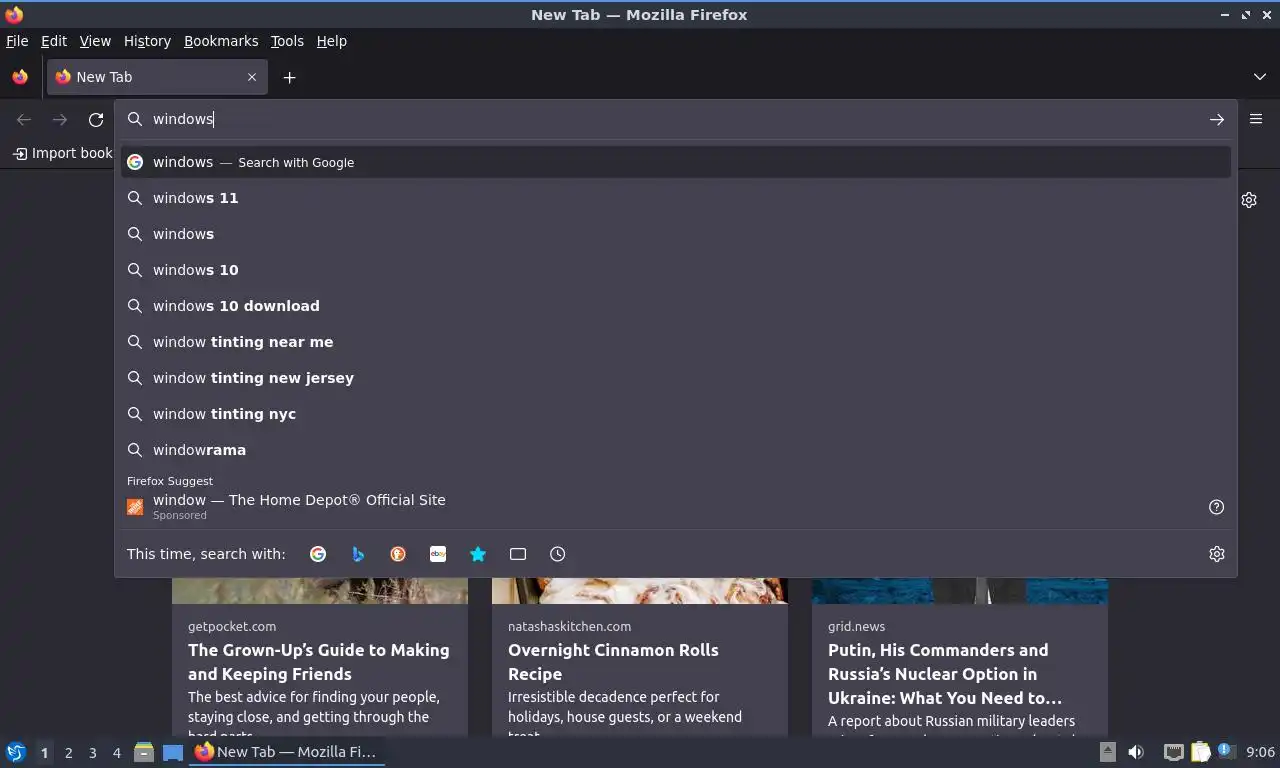
Task: Open the View menu
Action: tap(95, 41)
